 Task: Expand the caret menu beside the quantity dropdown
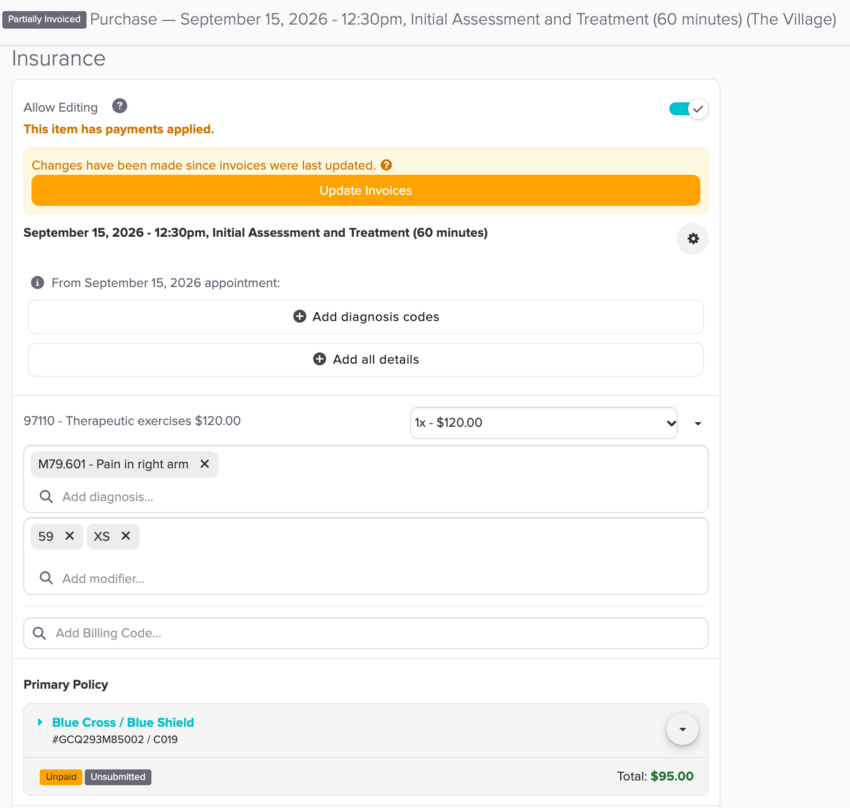coord(698,423)
